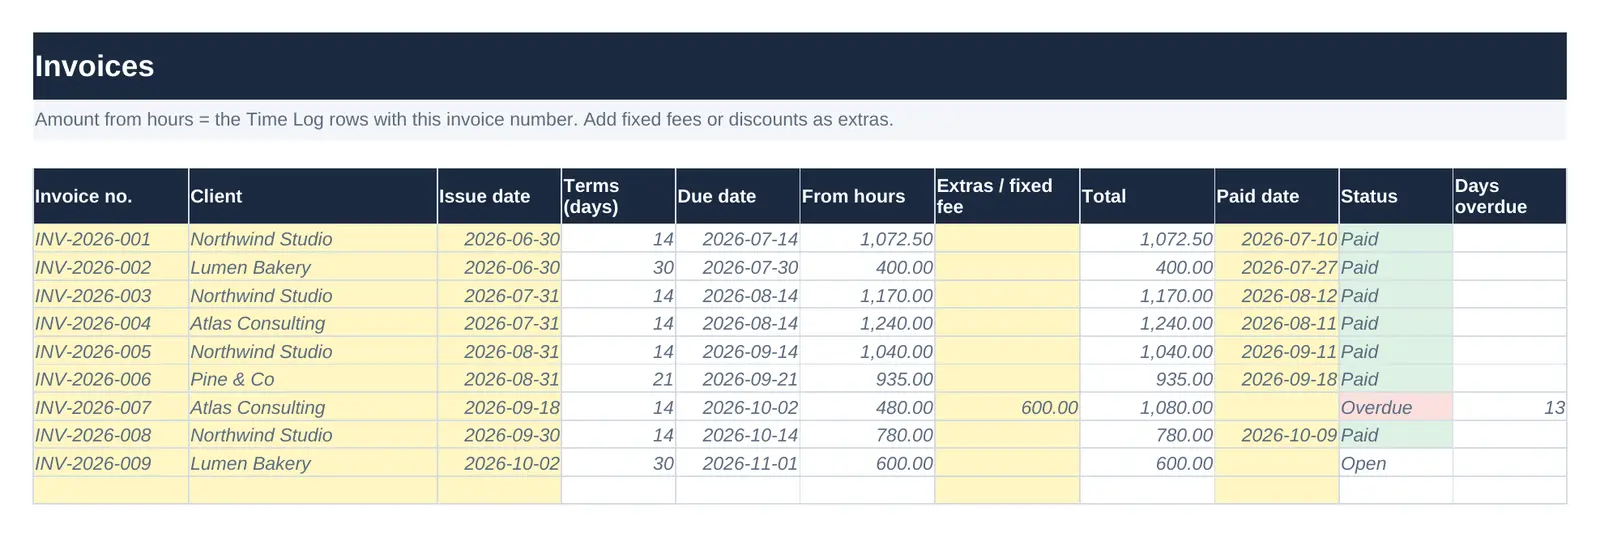This screenshot has height=537, width=1600.
Task: Click issue date 2026-10-02
Action: click(x=499, y=463)
